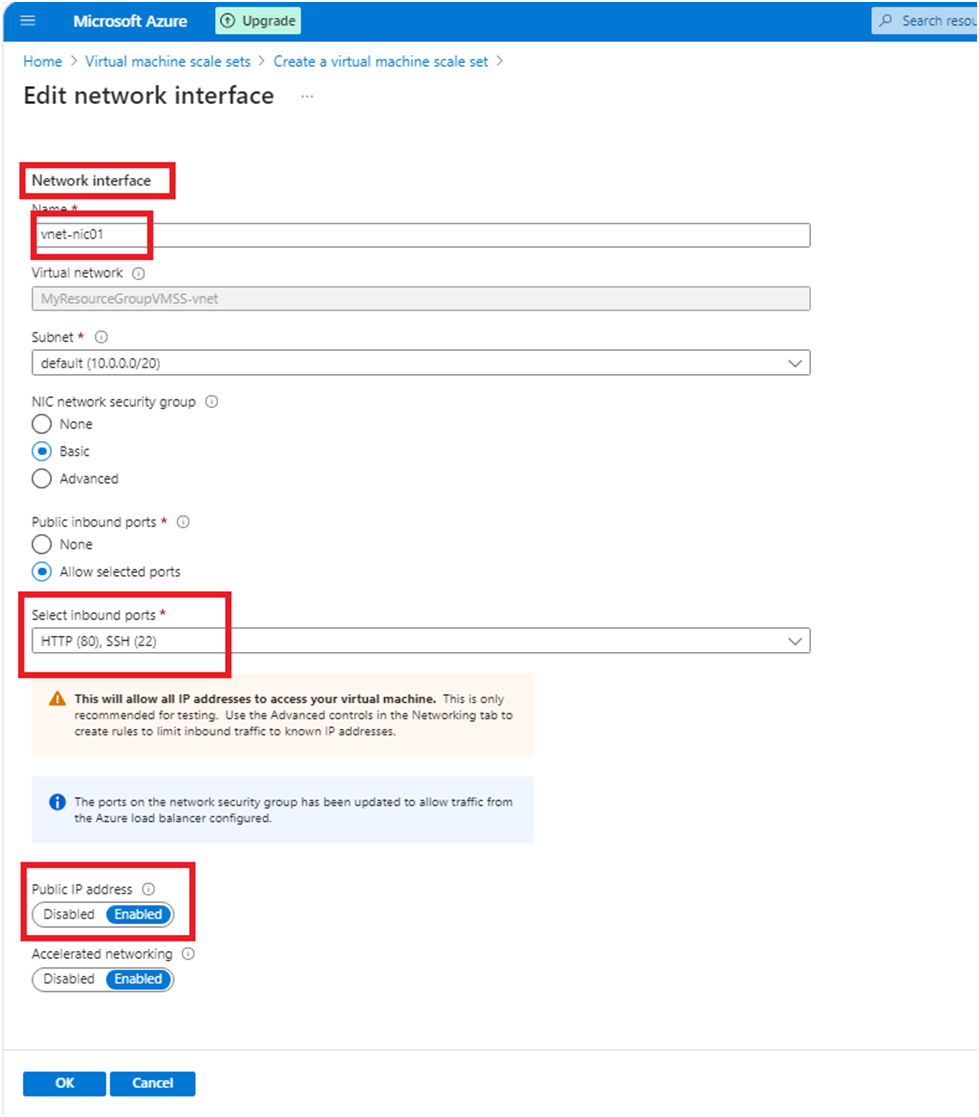Click the Virtual network info icon
The width and height of the screenshot is (979, 1117).
138,272
